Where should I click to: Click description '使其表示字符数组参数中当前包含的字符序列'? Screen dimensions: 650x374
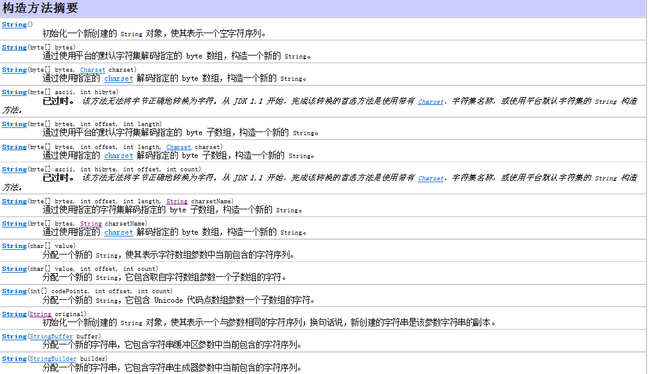(209, 255)
